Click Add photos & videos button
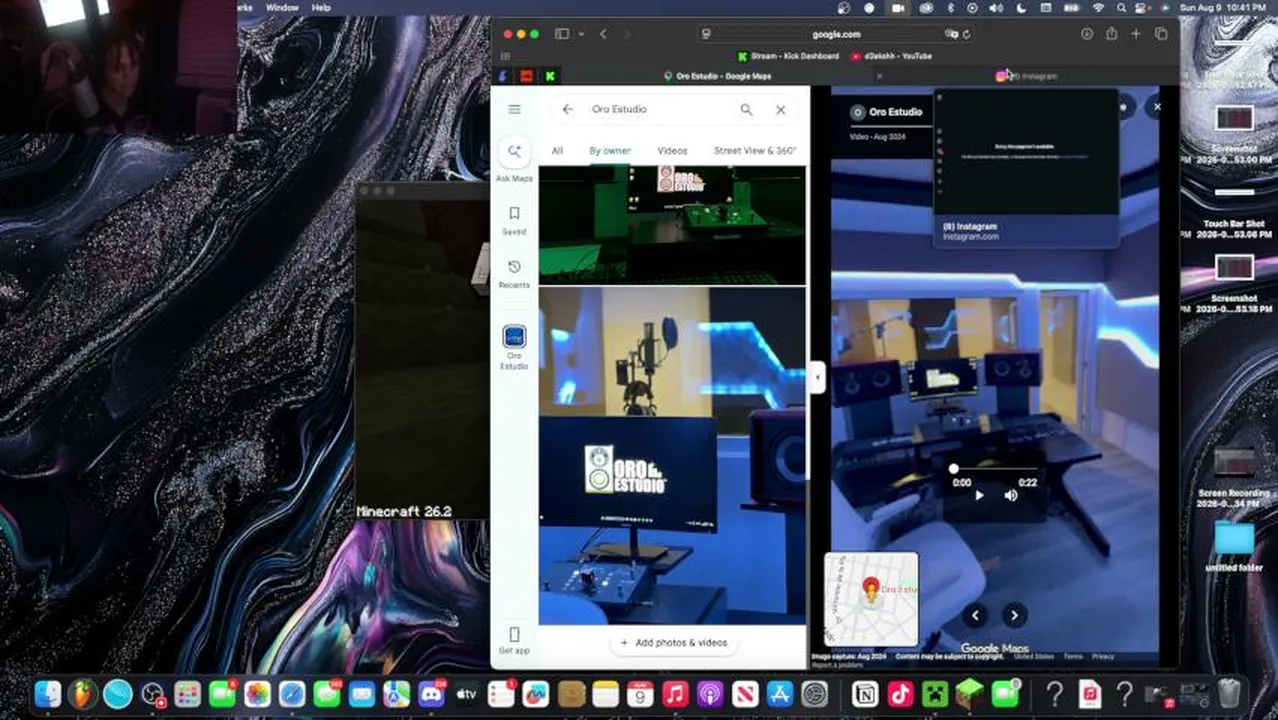This screenshot has height=720, width=1278. 672,642
